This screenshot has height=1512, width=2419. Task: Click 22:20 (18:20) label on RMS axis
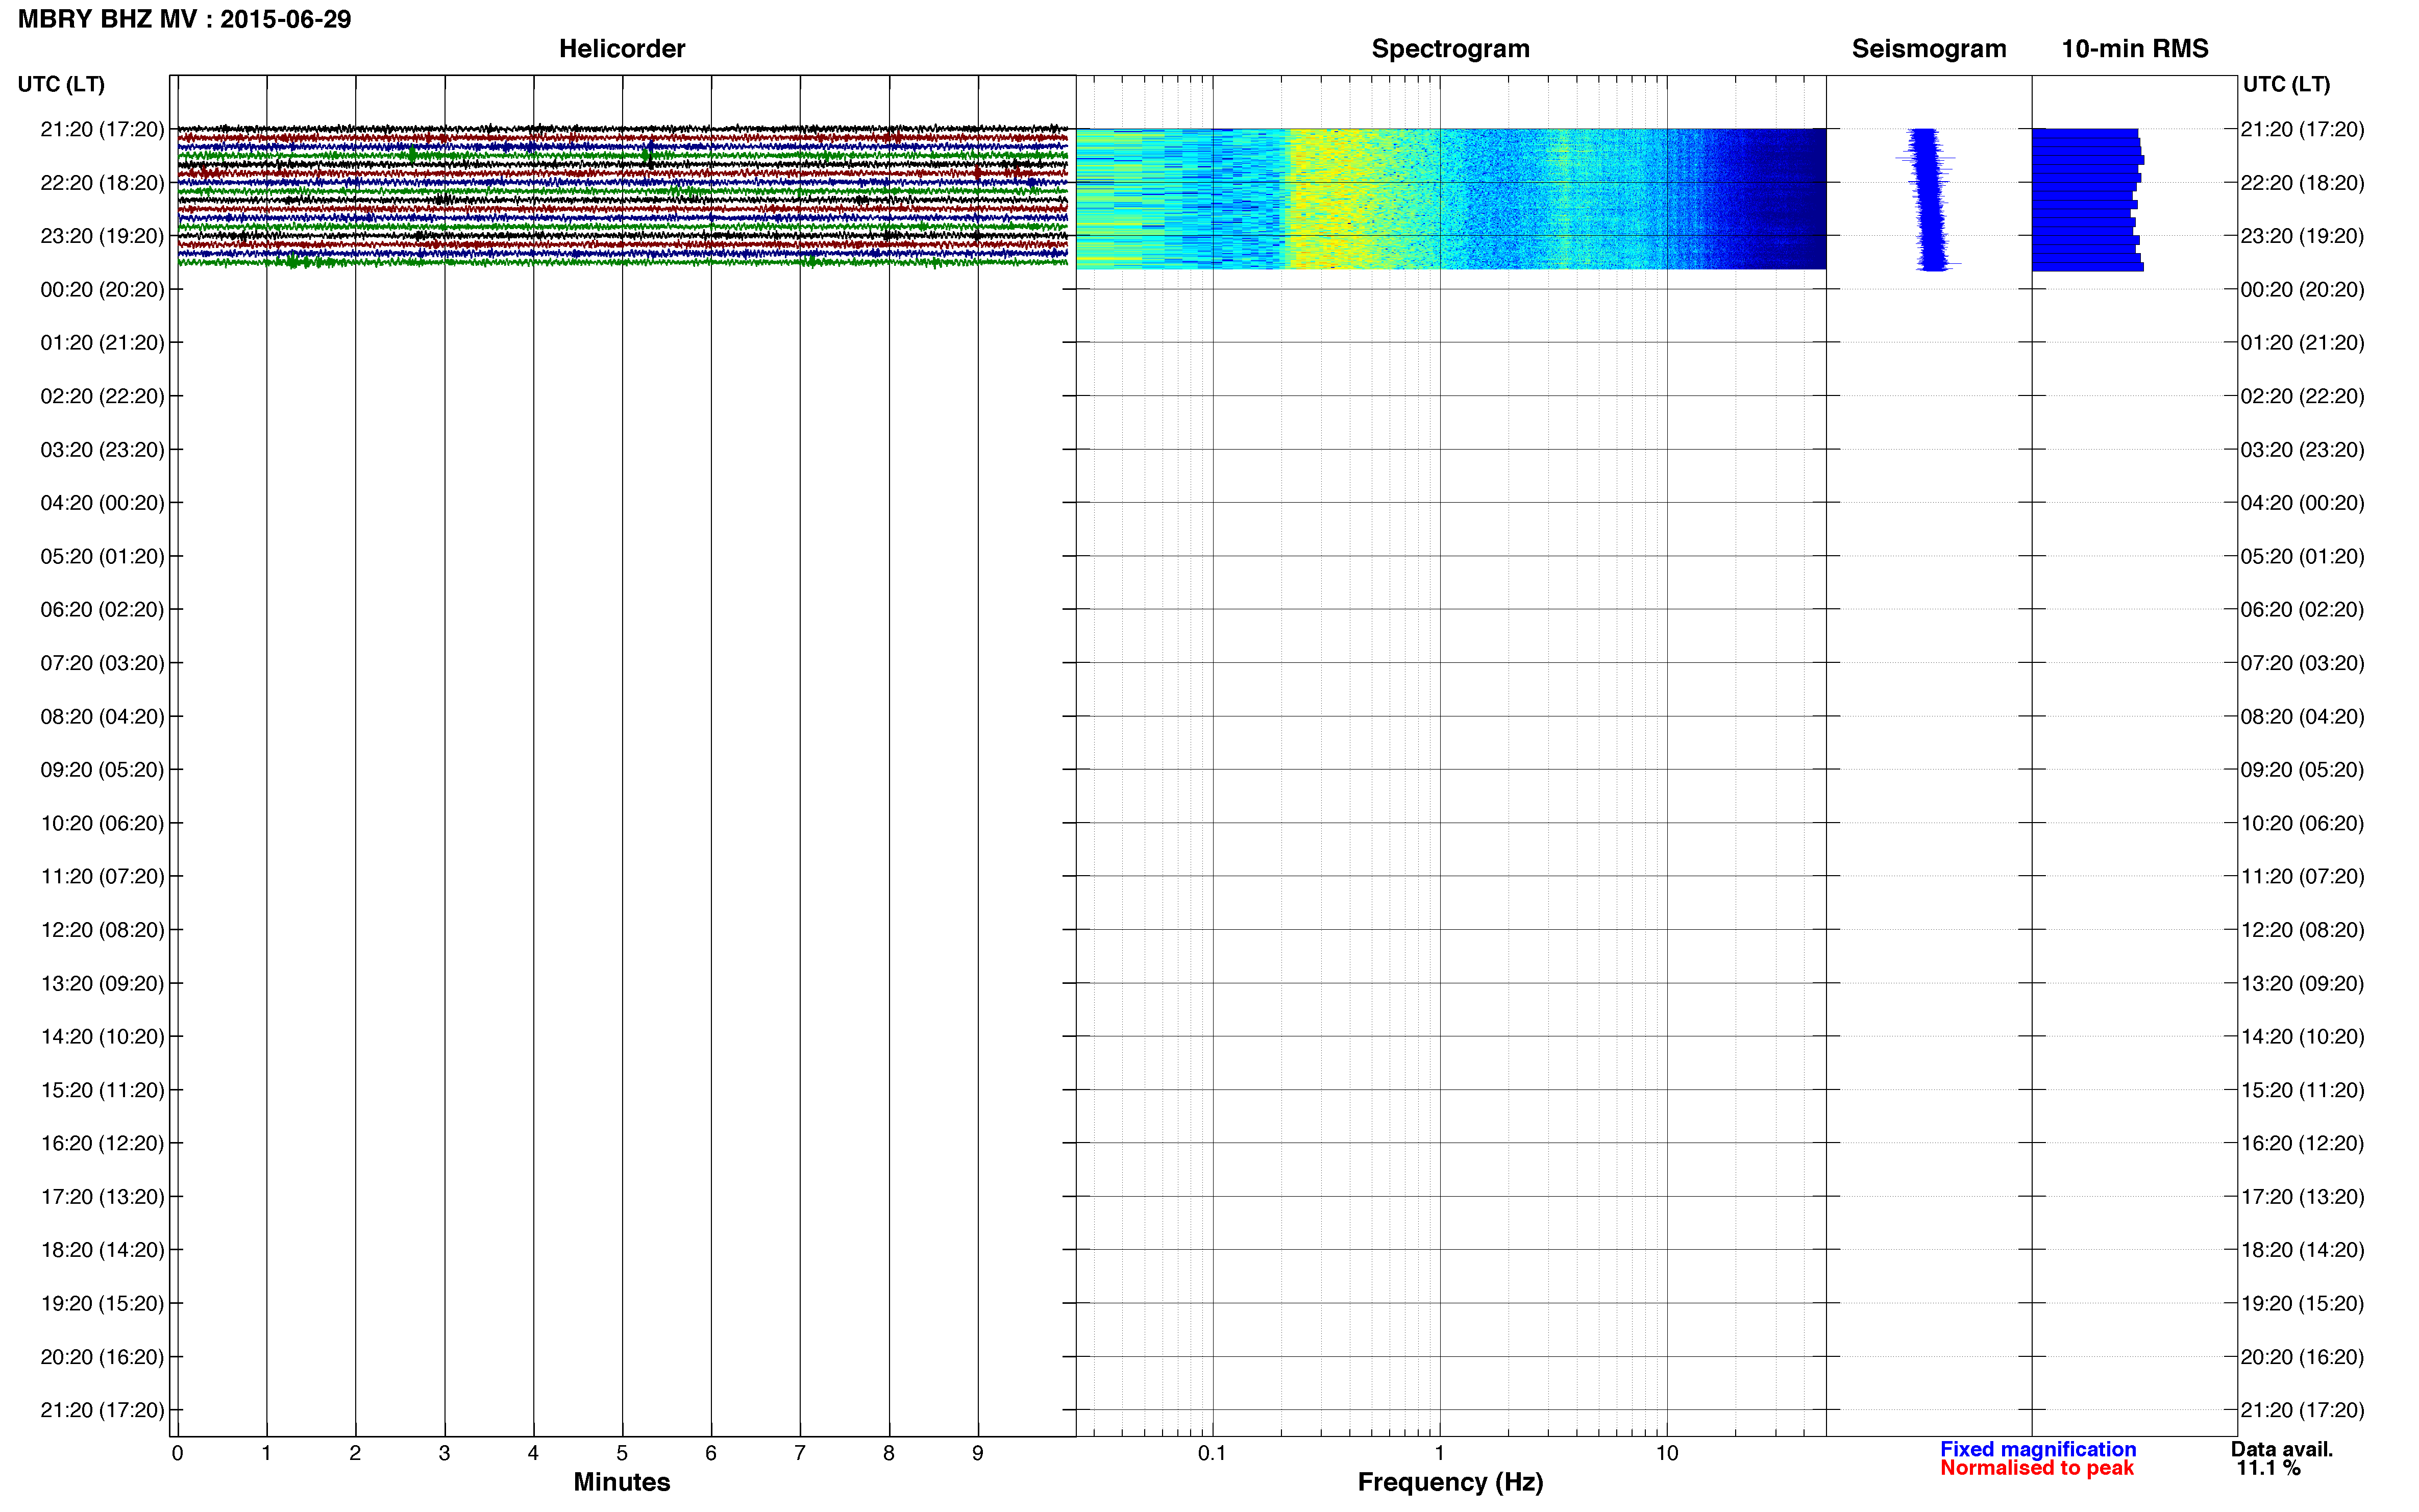click(x=2302, y=183)
